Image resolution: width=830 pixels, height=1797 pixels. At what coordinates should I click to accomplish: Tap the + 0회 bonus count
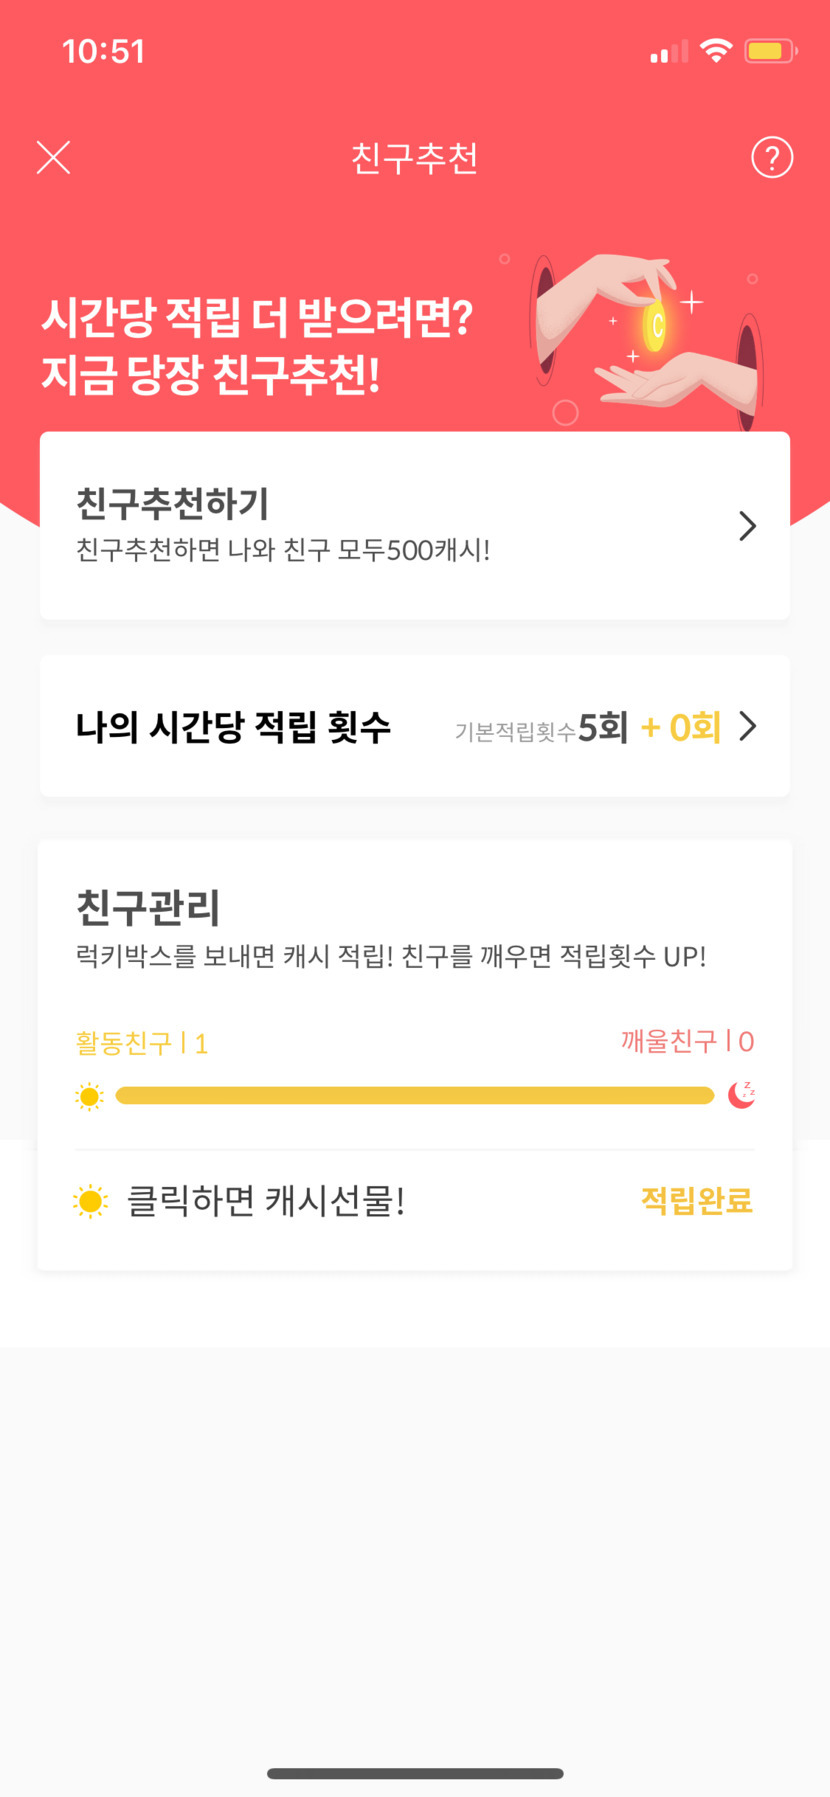(x=681, y=727)
